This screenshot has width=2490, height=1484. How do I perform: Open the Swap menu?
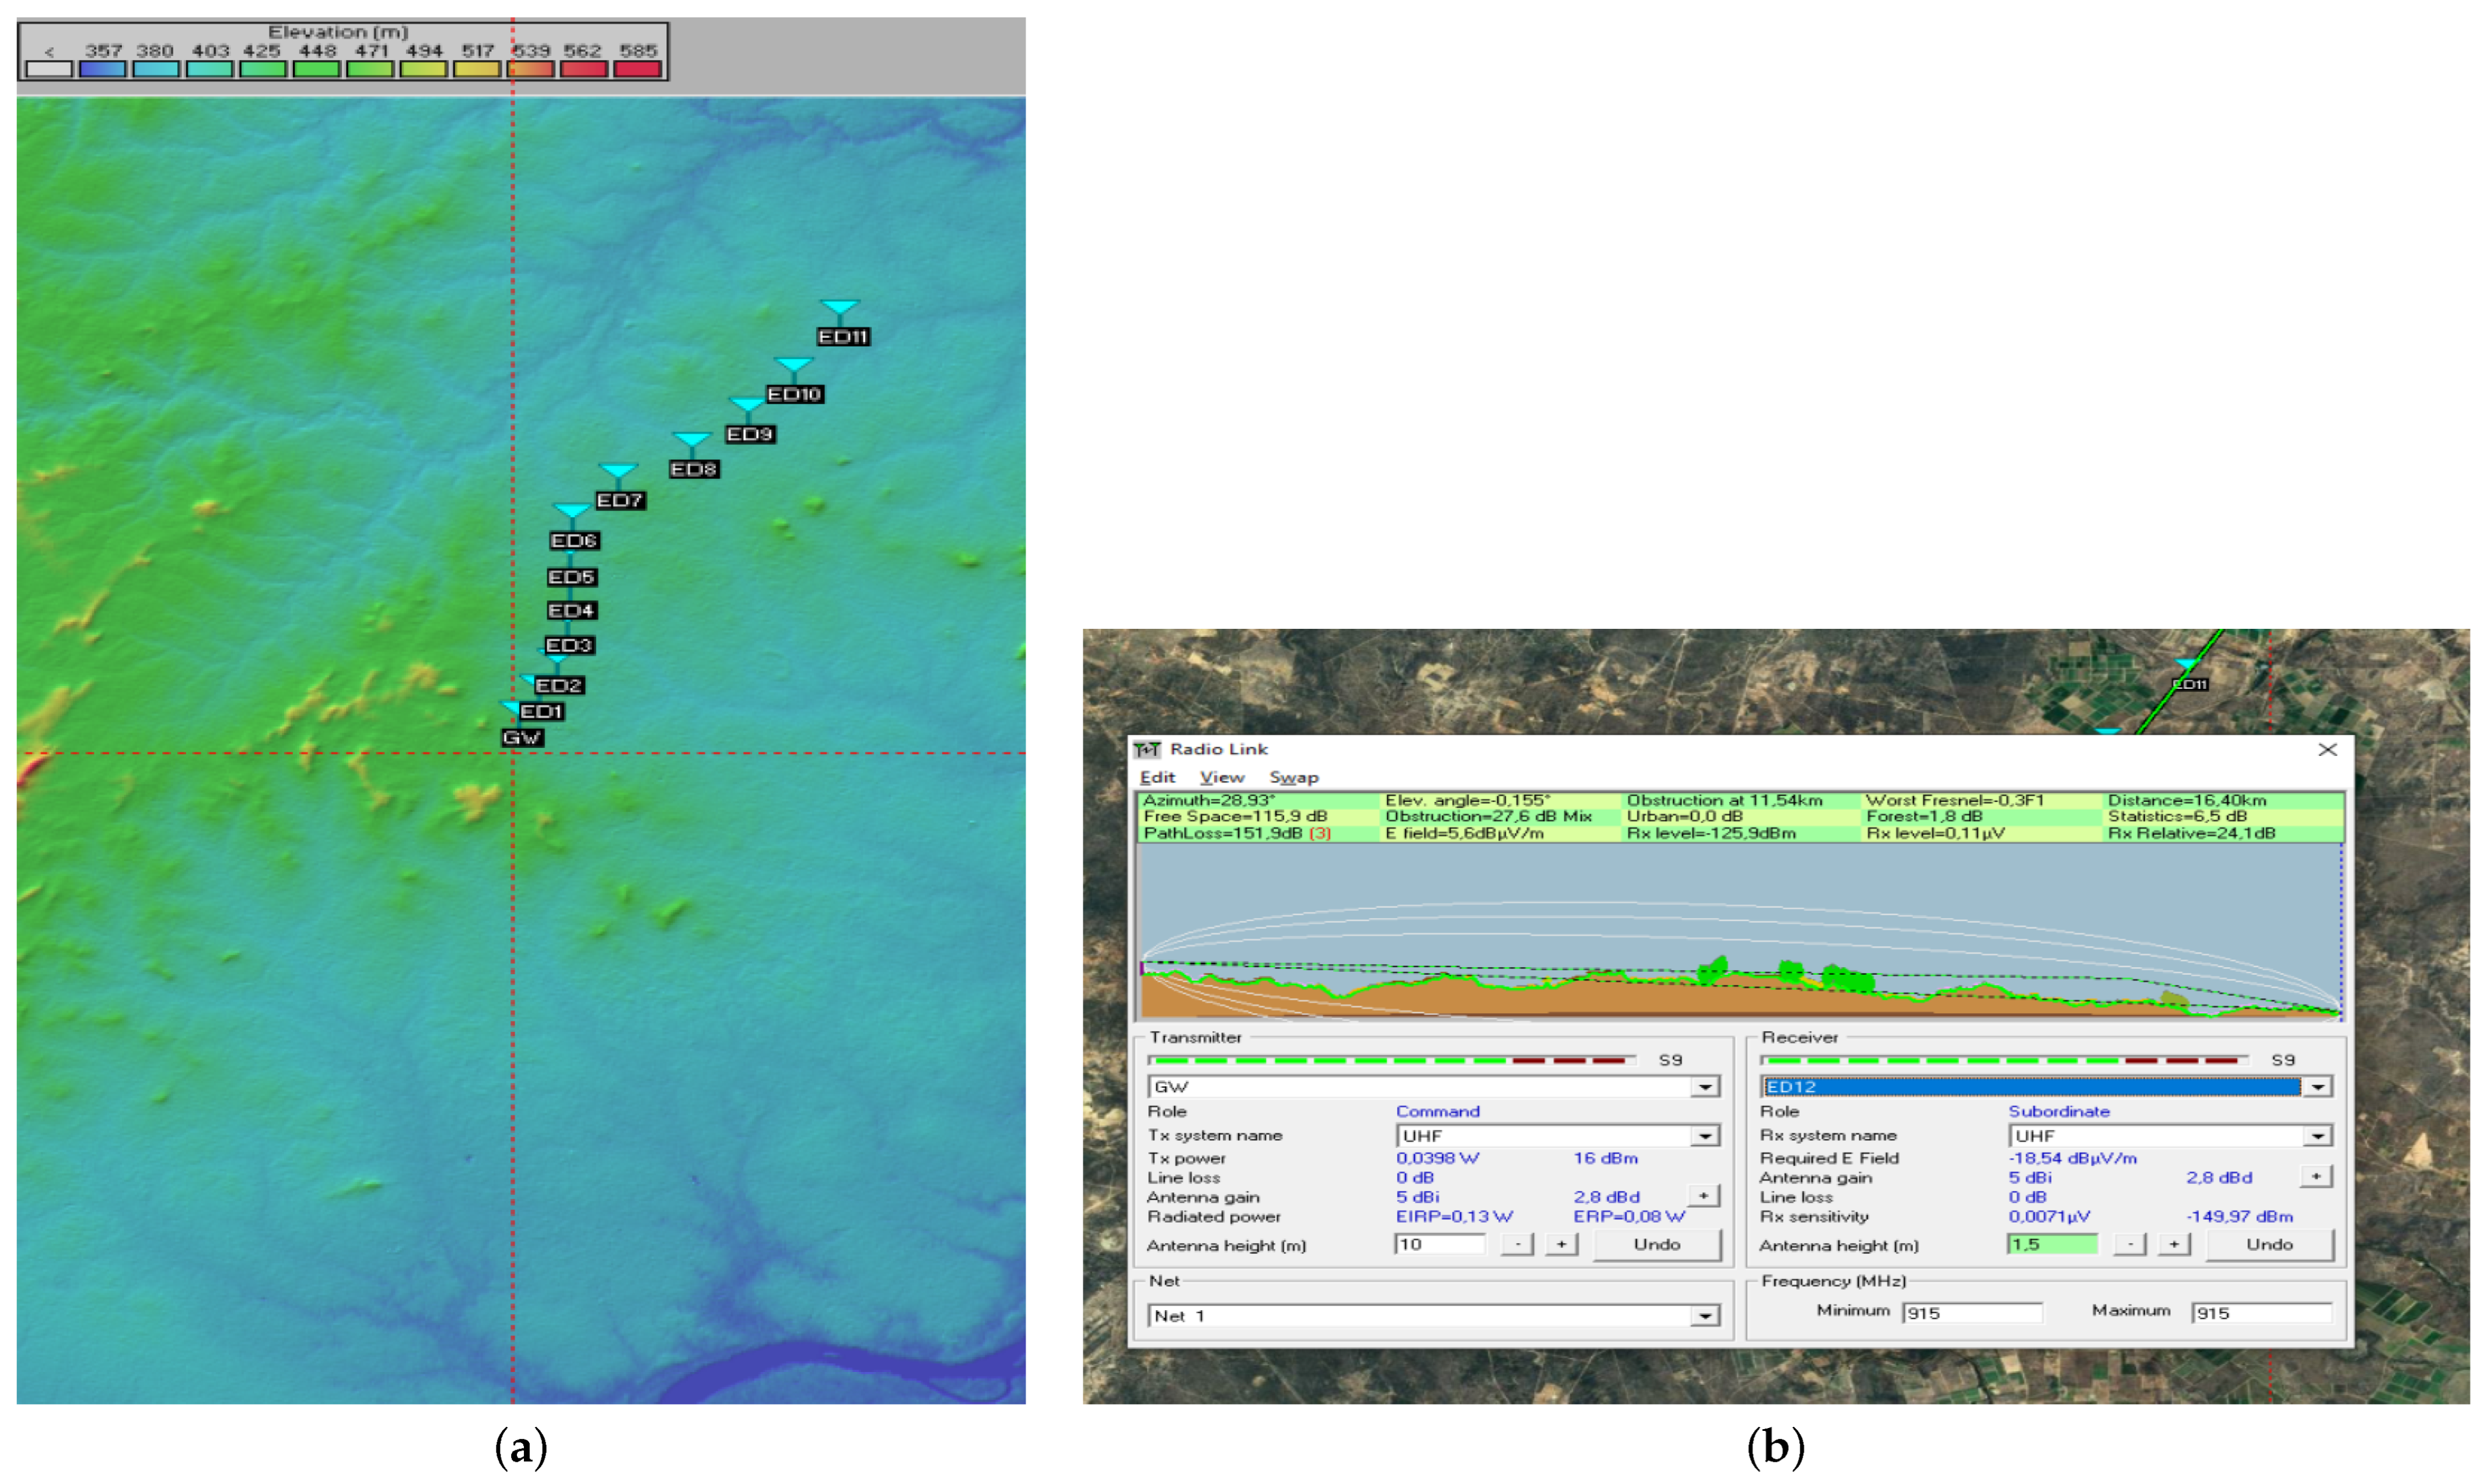click(1293, 777)
